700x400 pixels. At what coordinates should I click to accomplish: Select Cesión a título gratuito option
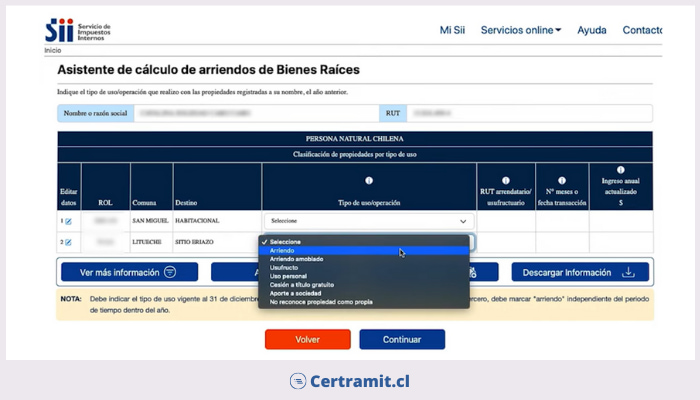pyautogui.click(x=363, y=284)
